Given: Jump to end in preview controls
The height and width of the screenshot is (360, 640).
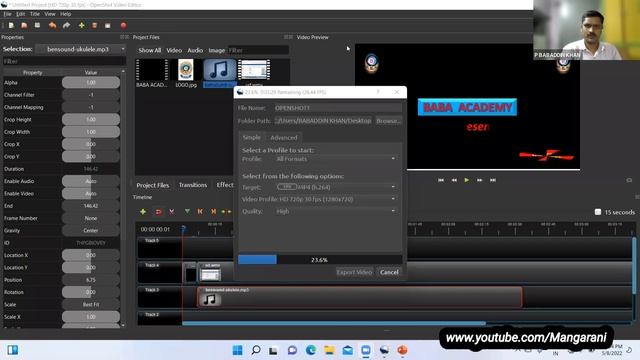Looking at the screenshot, I should point(493,180).
